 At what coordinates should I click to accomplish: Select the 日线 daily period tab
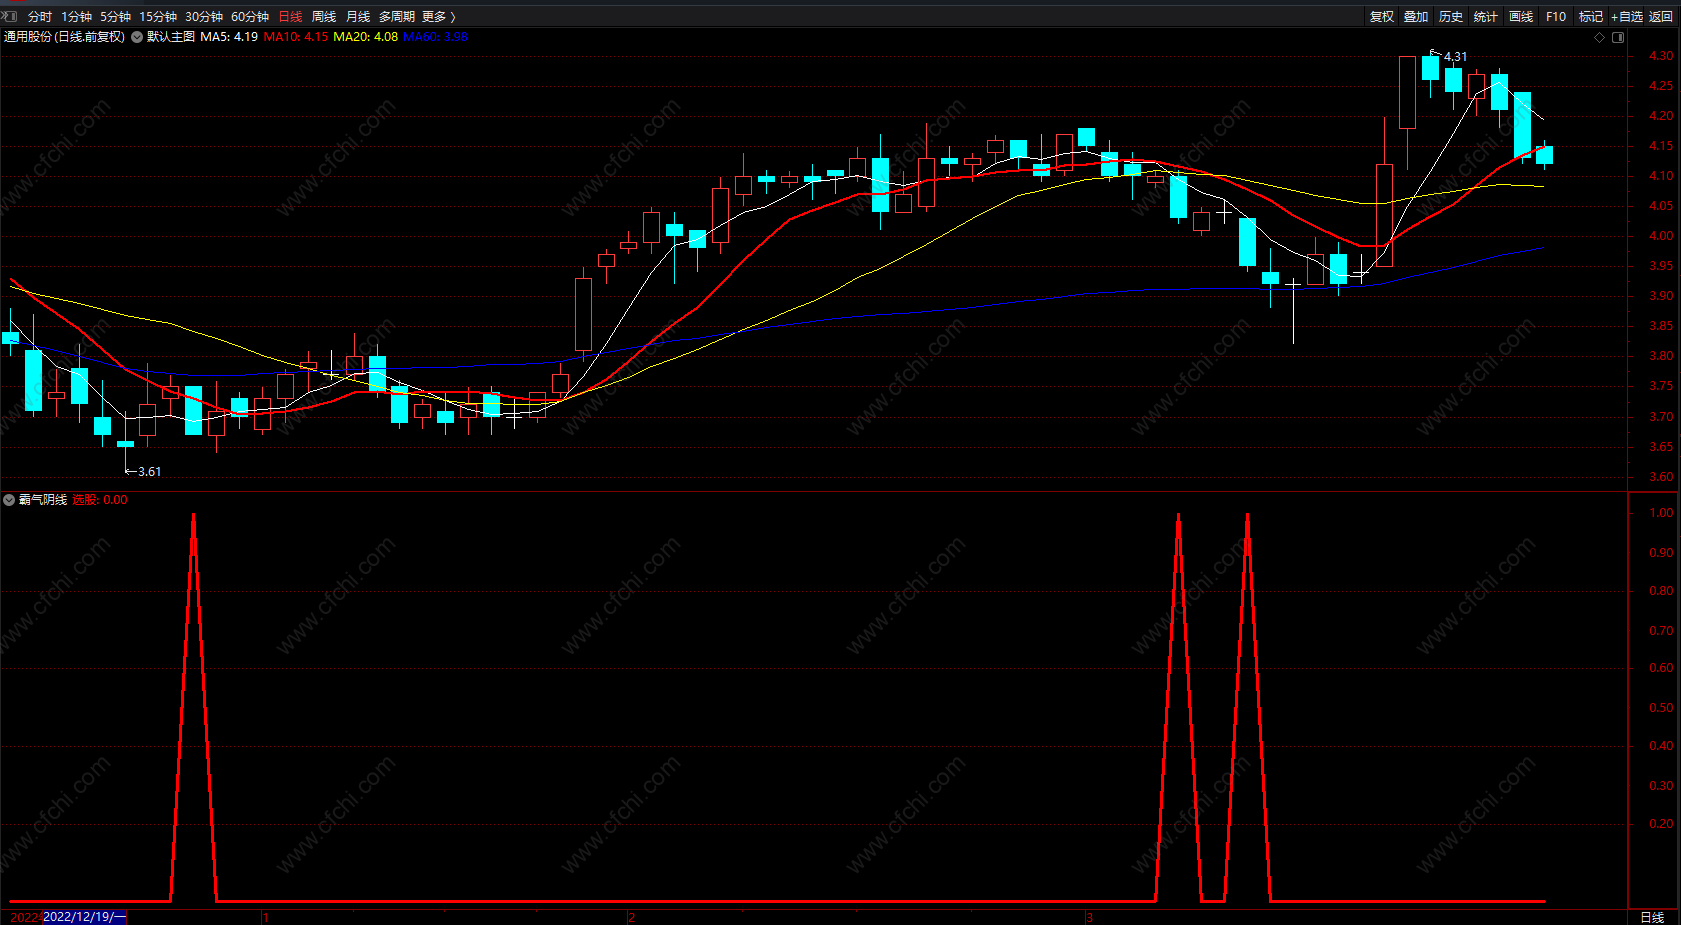(290, 16)
